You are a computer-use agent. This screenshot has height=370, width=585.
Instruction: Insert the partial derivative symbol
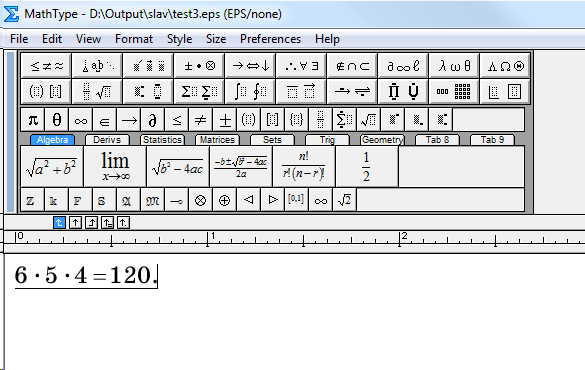coord(153,120)
